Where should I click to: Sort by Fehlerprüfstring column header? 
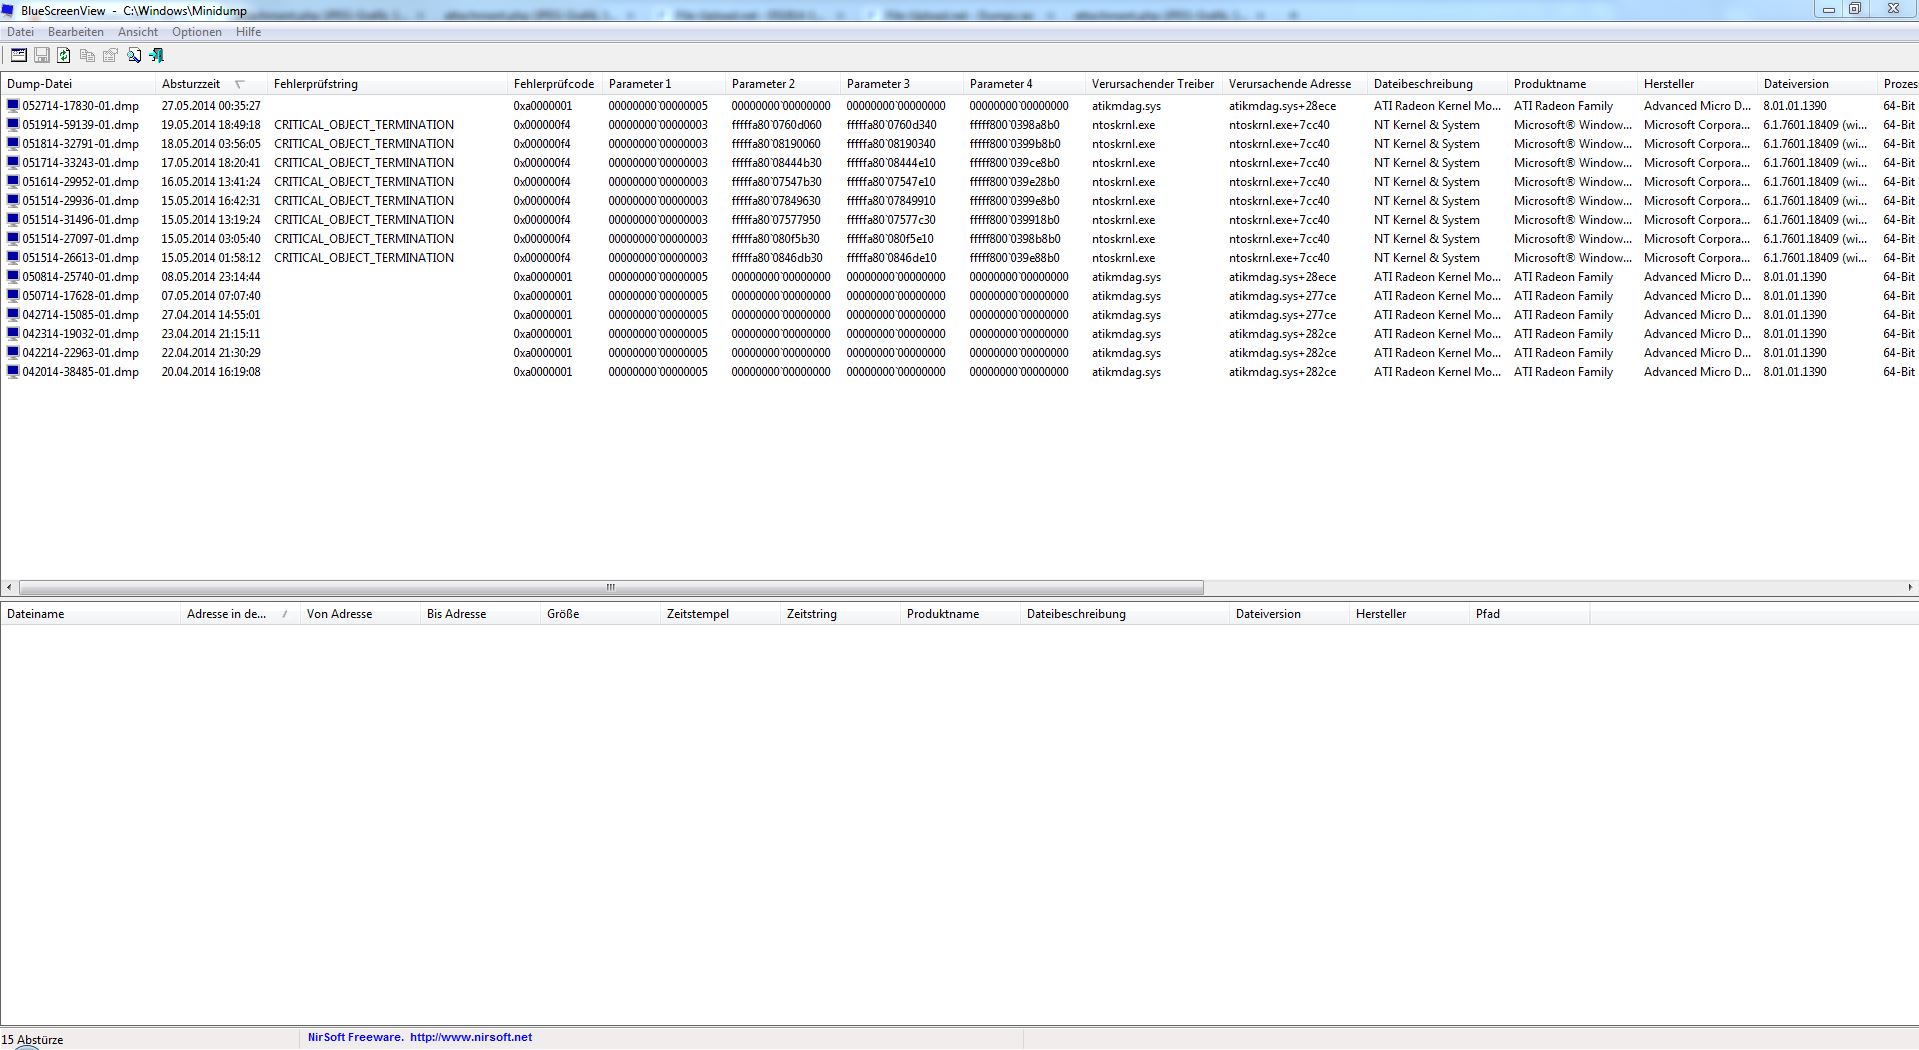(x=387, y=84)
